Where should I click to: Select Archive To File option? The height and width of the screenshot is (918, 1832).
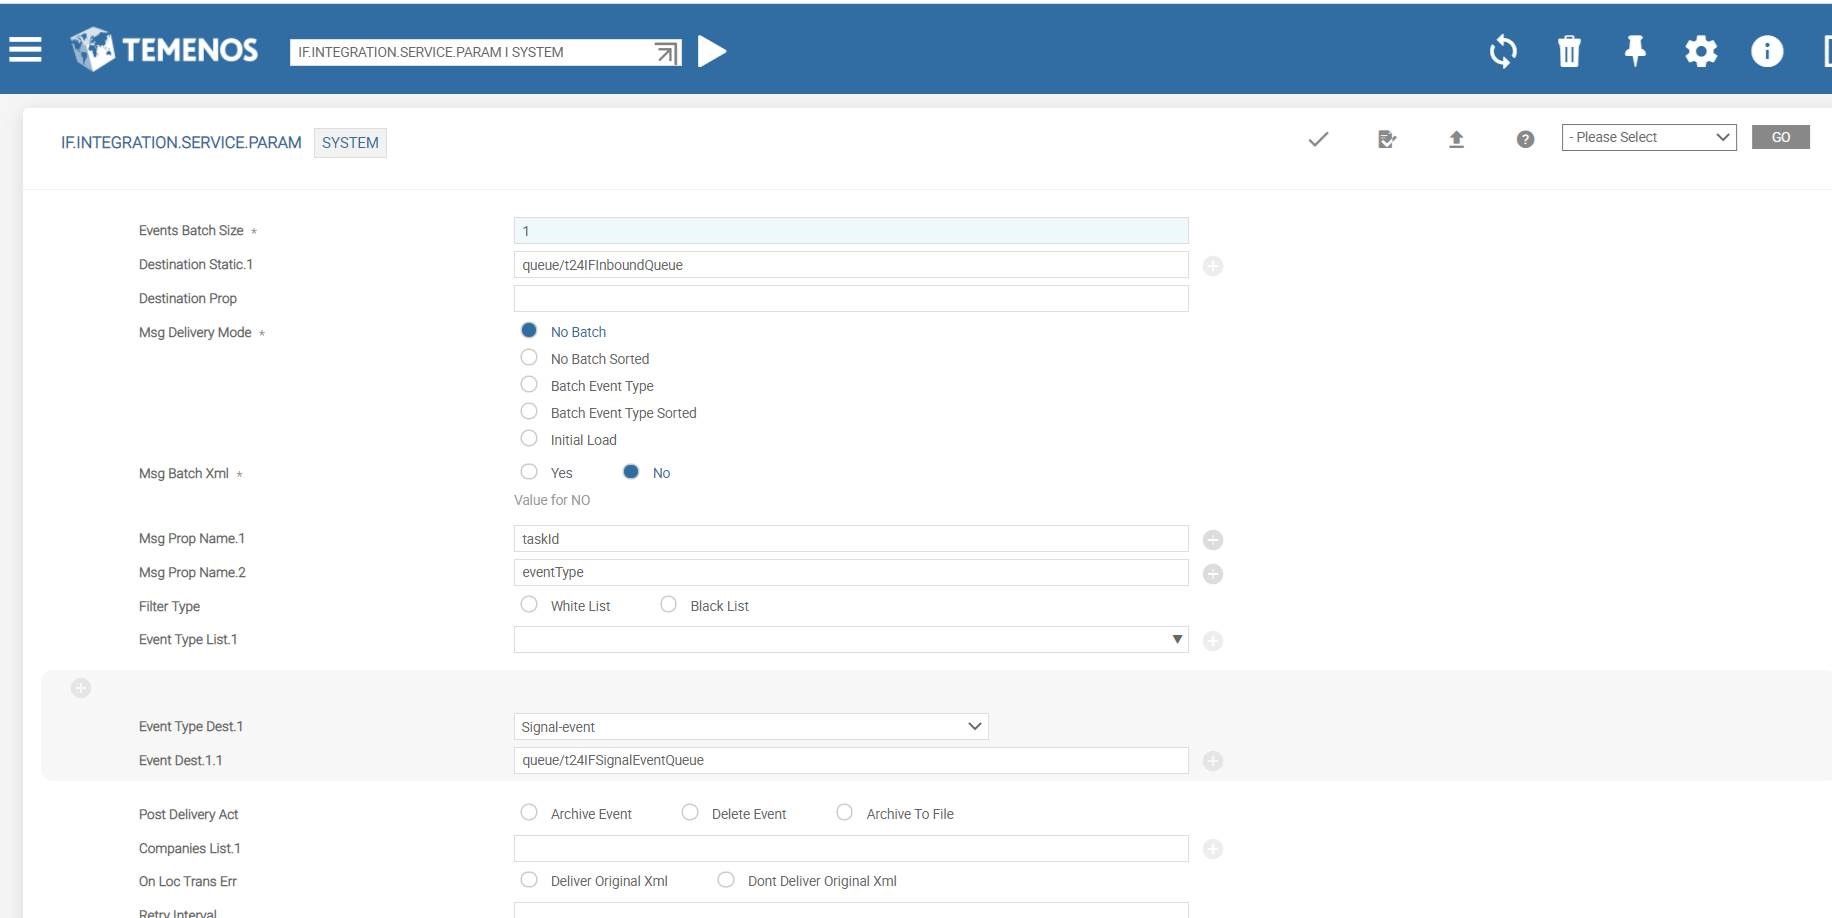click(845, 813)
